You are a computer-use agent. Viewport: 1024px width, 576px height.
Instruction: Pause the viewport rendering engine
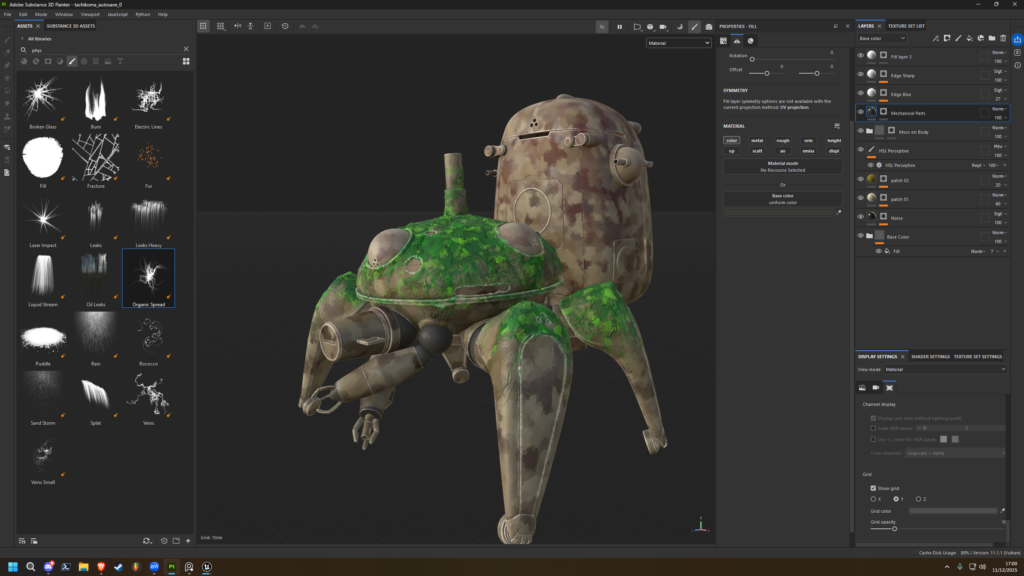(x=619, y=26)
